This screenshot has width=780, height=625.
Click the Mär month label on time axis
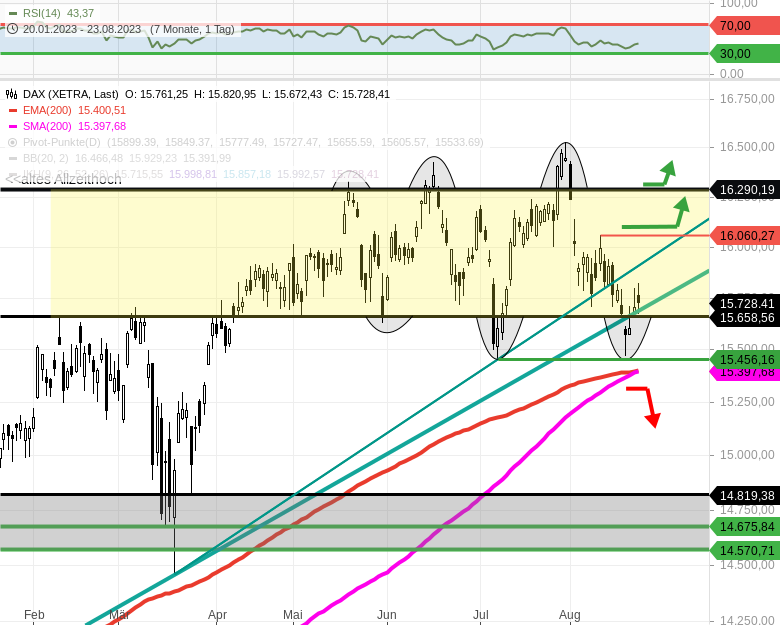[119, 615]
